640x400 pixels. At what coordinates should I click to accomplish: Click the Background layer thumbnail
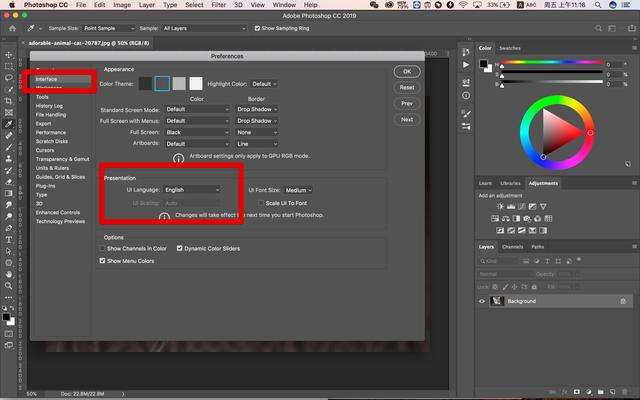tap(497, 301)
